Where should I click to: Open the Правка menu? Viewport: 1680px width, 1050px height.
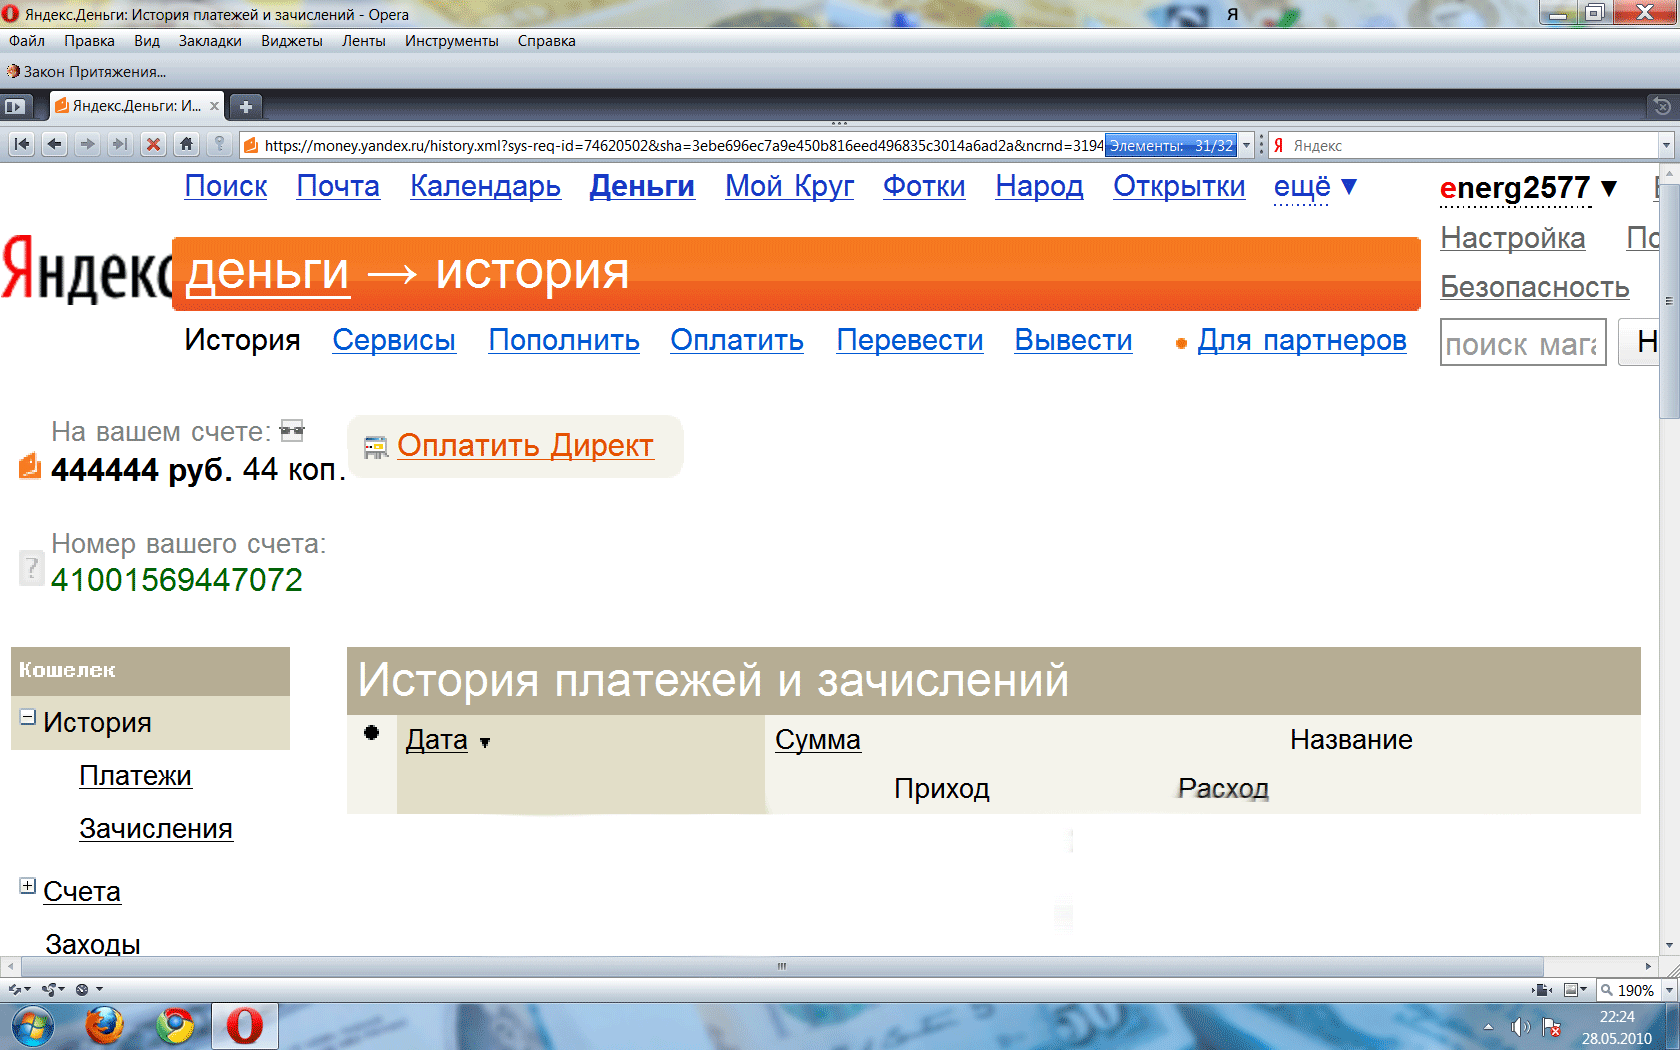(x=89, y=41)
